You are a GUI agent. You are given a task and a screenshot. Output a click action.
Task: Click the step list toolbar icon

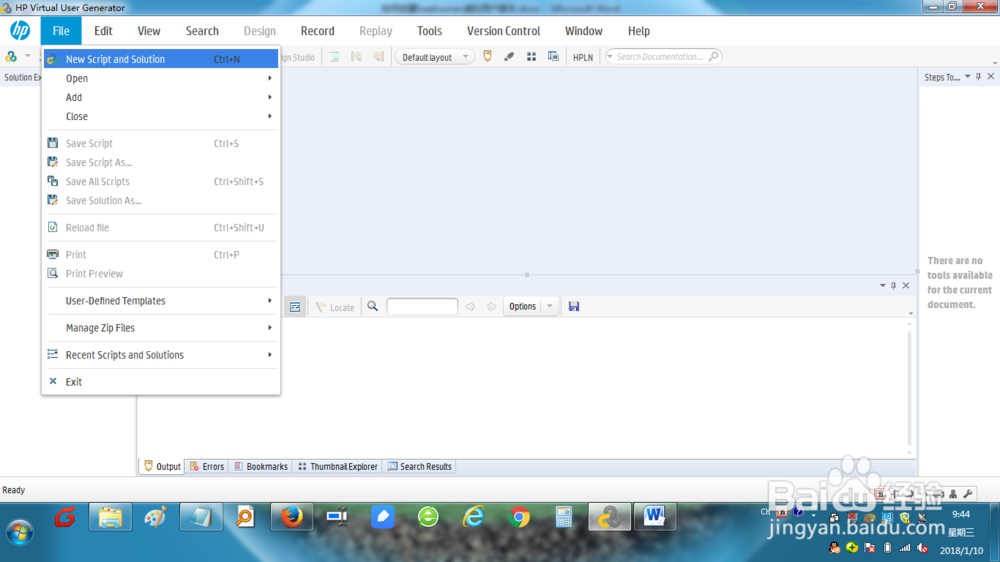click(x=335, y=57)
